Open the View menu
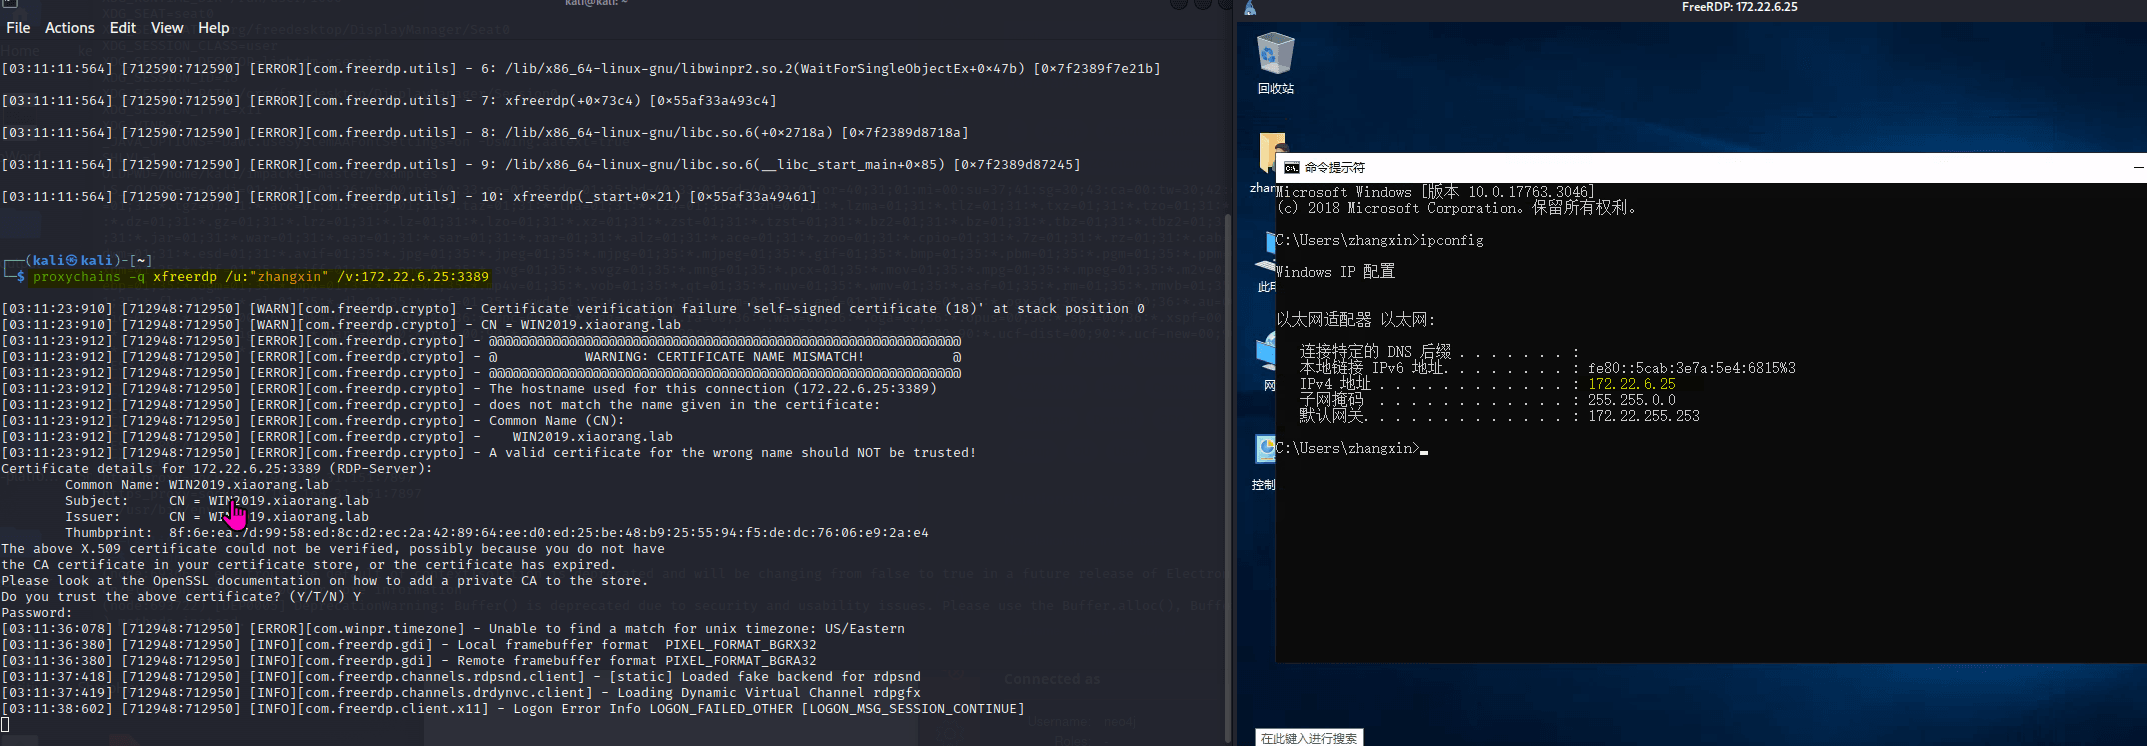 tap(167, 28)
